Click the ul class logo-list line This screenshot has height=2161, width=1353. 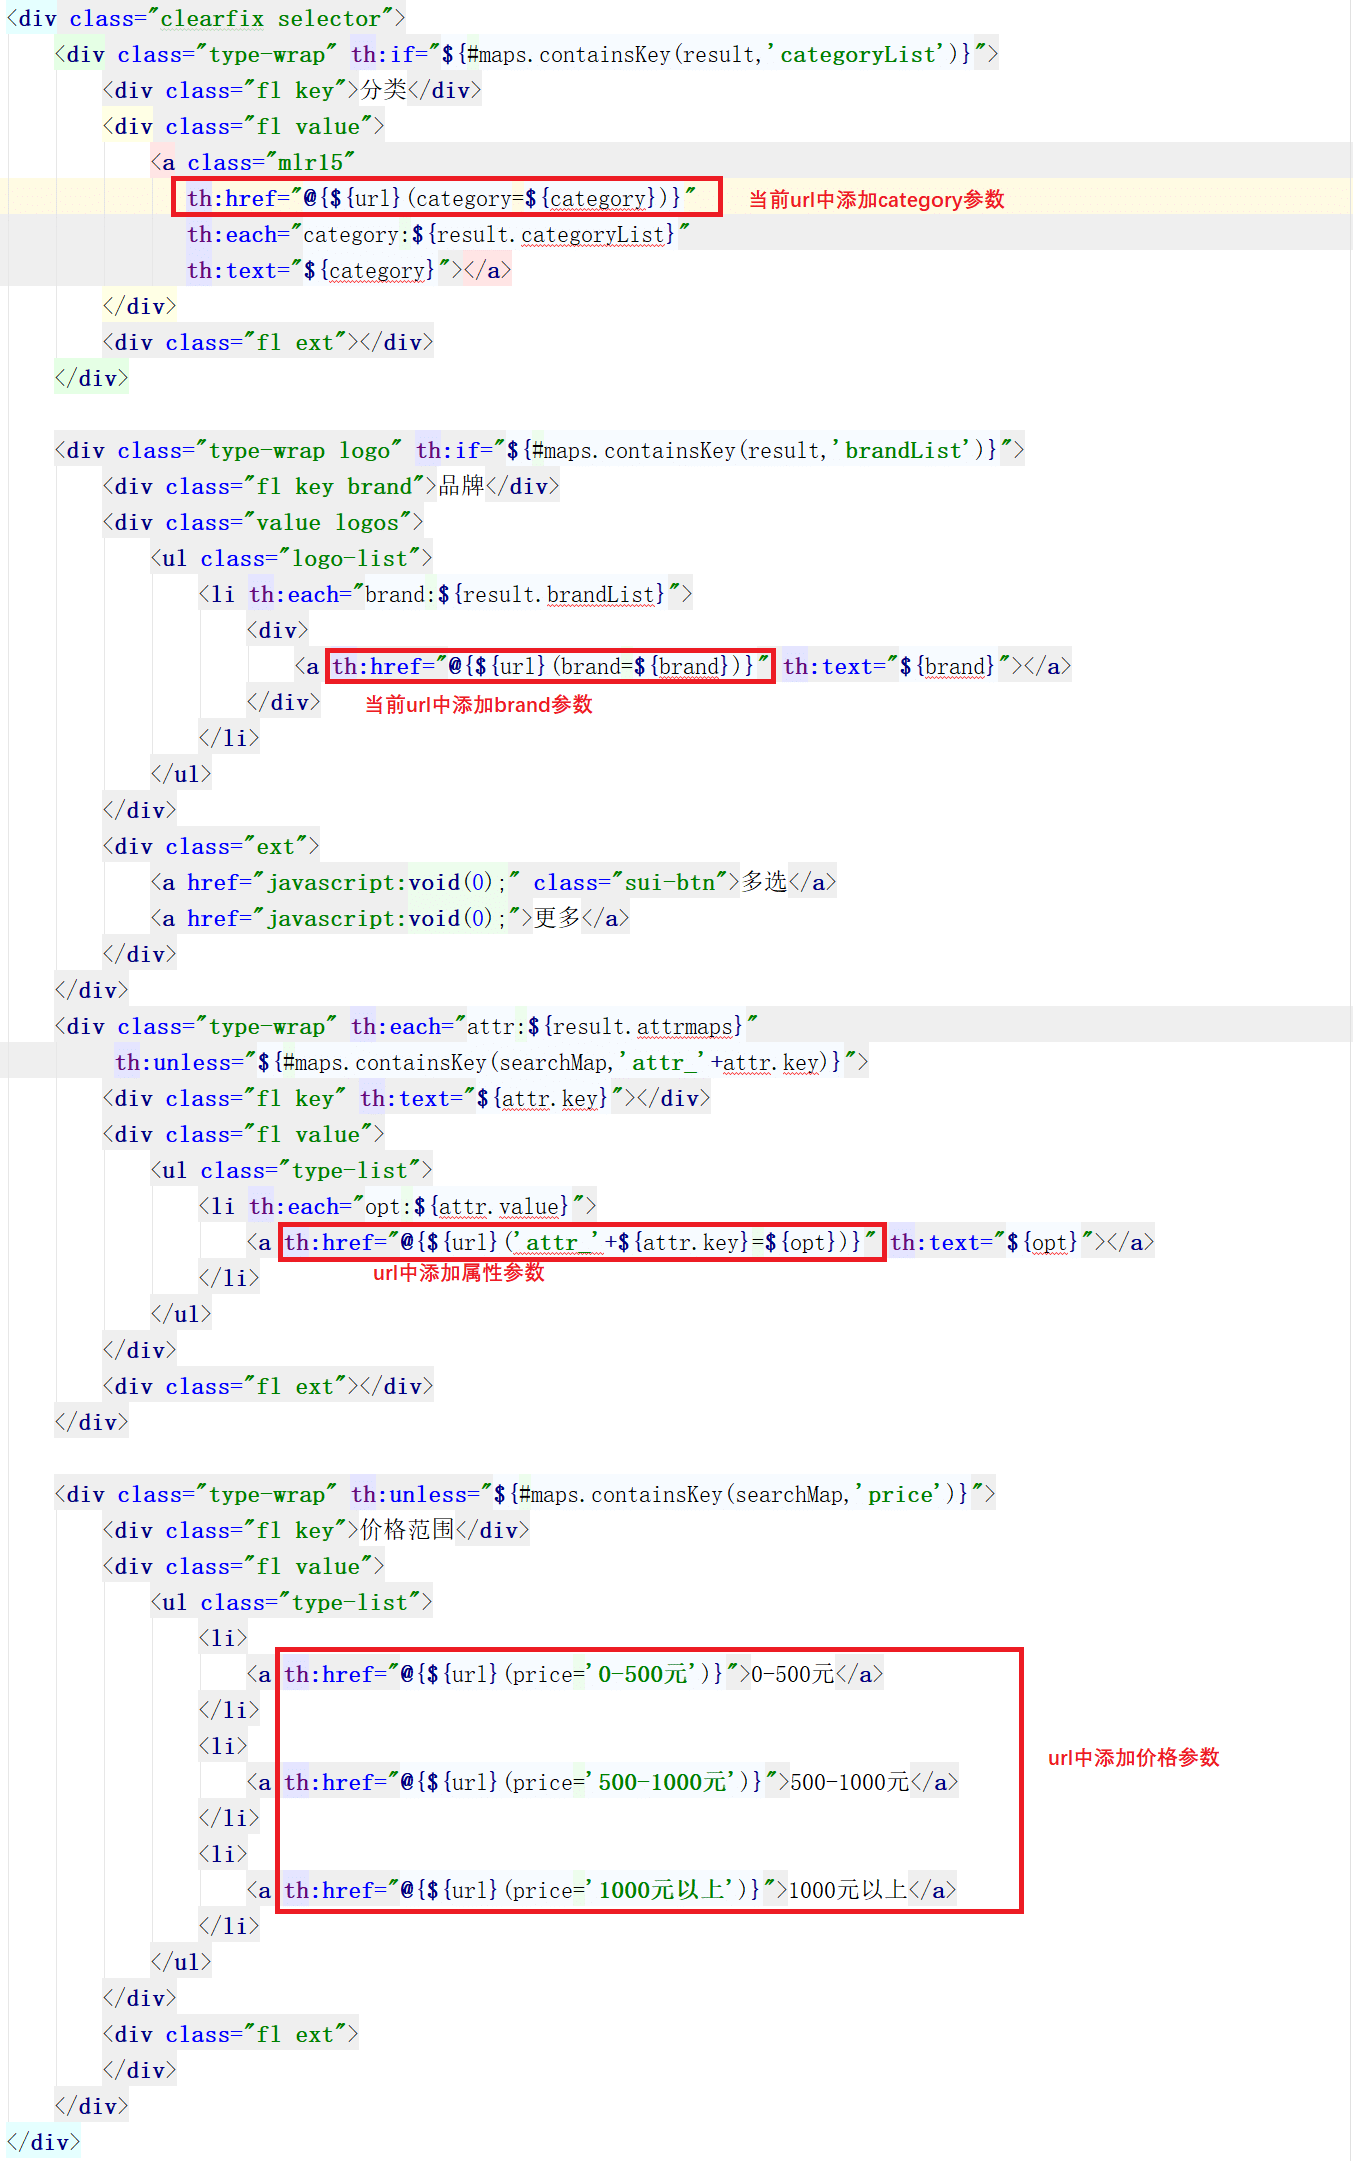pyautogui.click(x=291, y=559)
